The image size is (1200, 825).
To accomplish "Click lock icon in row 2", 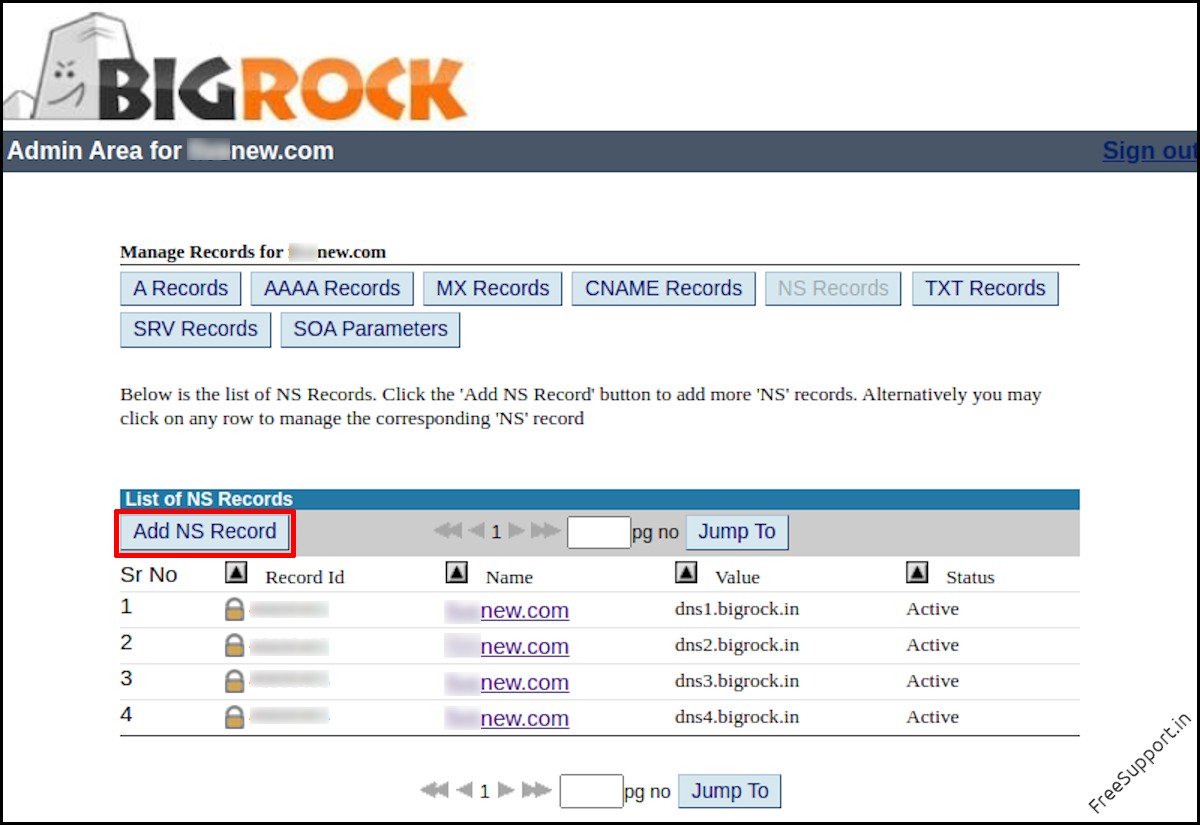I will tap(234, 646).
